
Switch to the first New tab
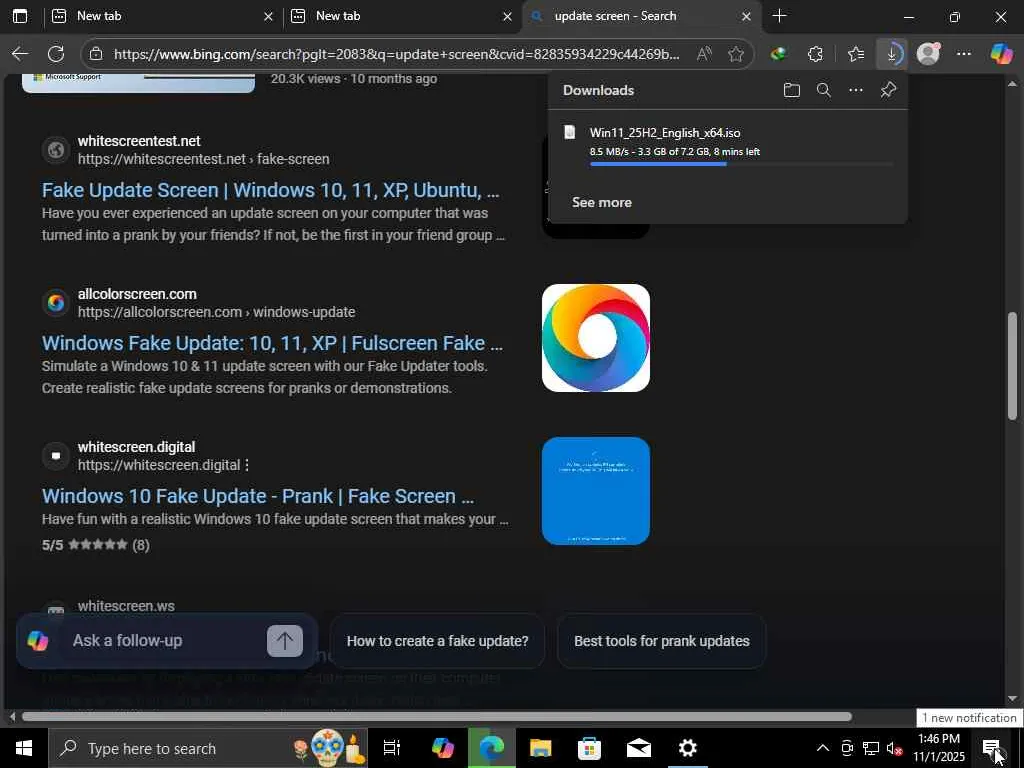click(x=163, y=16)
